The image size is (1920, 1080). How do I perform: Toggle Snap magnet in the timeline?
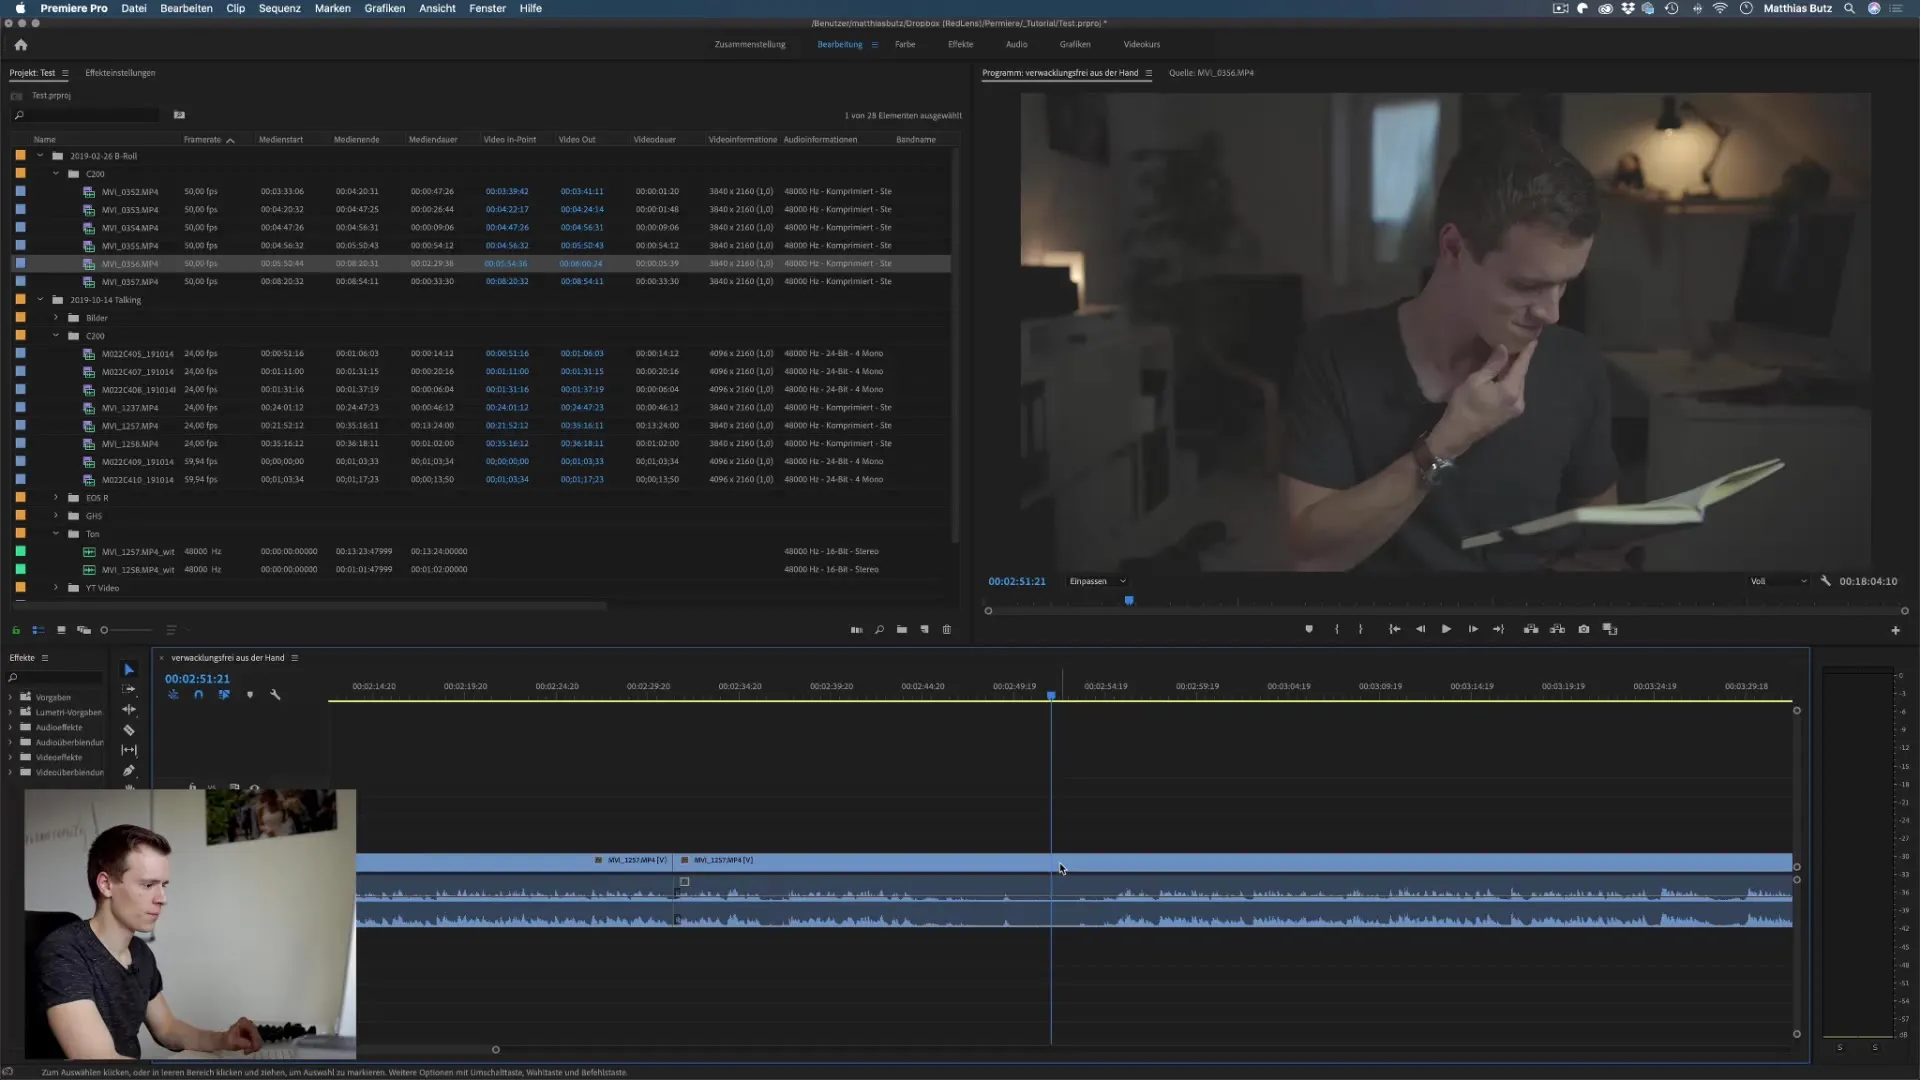(198, 695)
